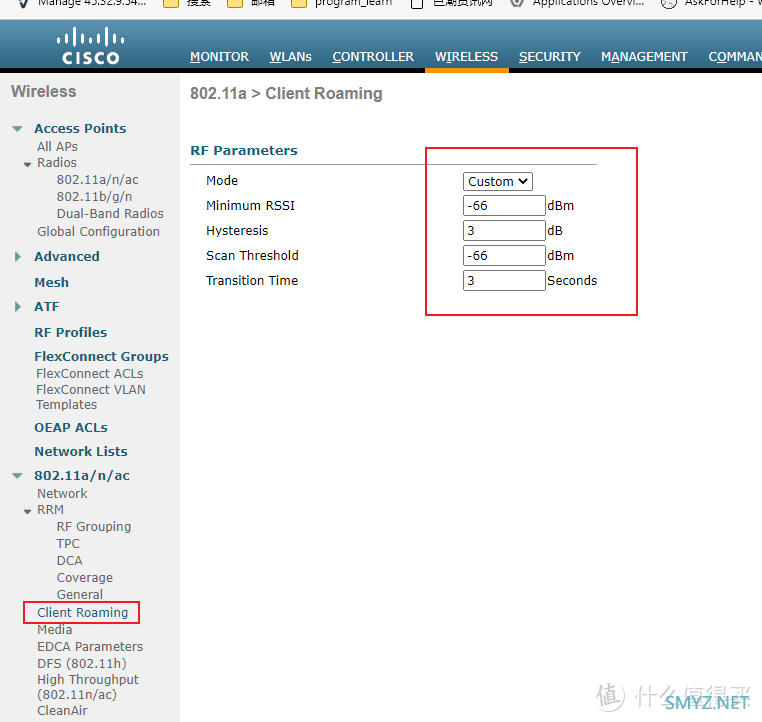This screenshot has width=762, height=722.
Task: Open the SECURITY menu
Action: (550, 57)
